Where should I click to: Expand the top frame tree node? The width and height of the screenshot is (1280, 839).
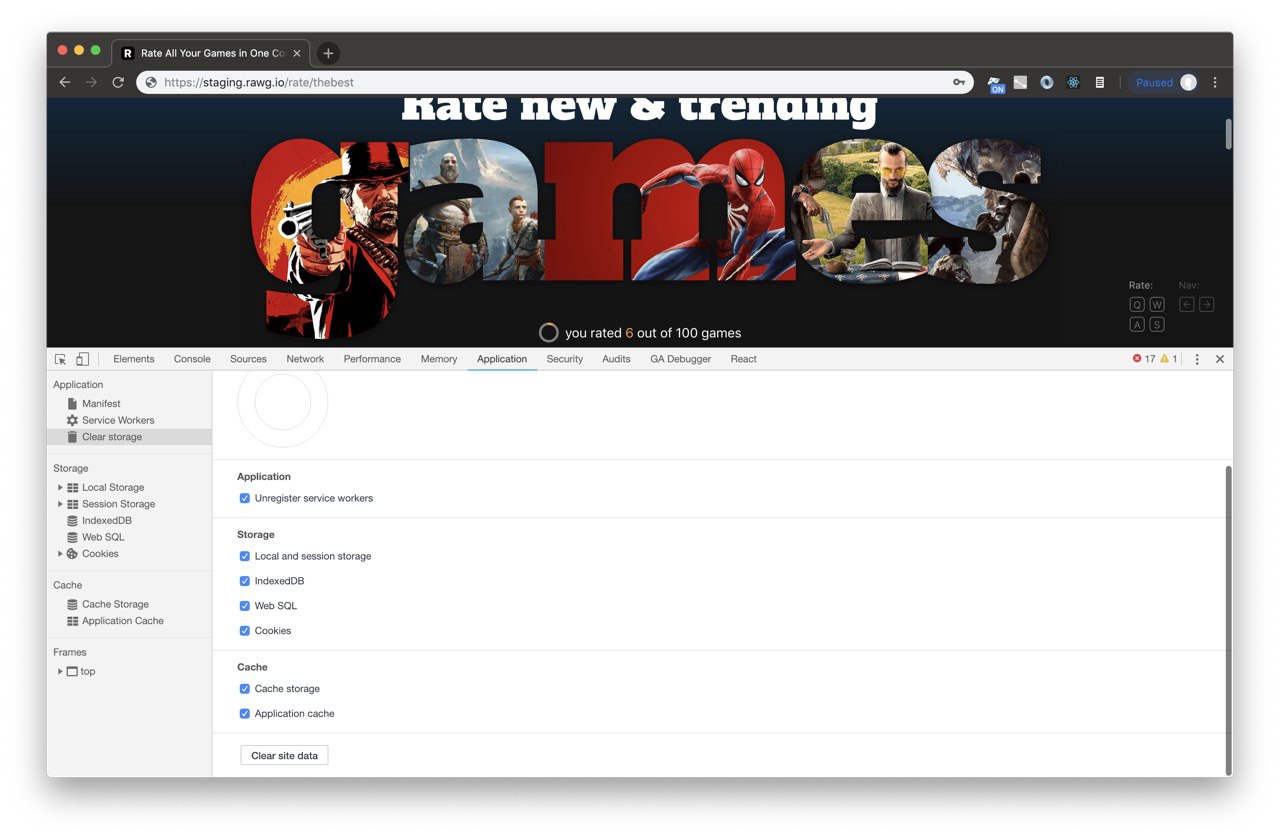pos(60,672)
